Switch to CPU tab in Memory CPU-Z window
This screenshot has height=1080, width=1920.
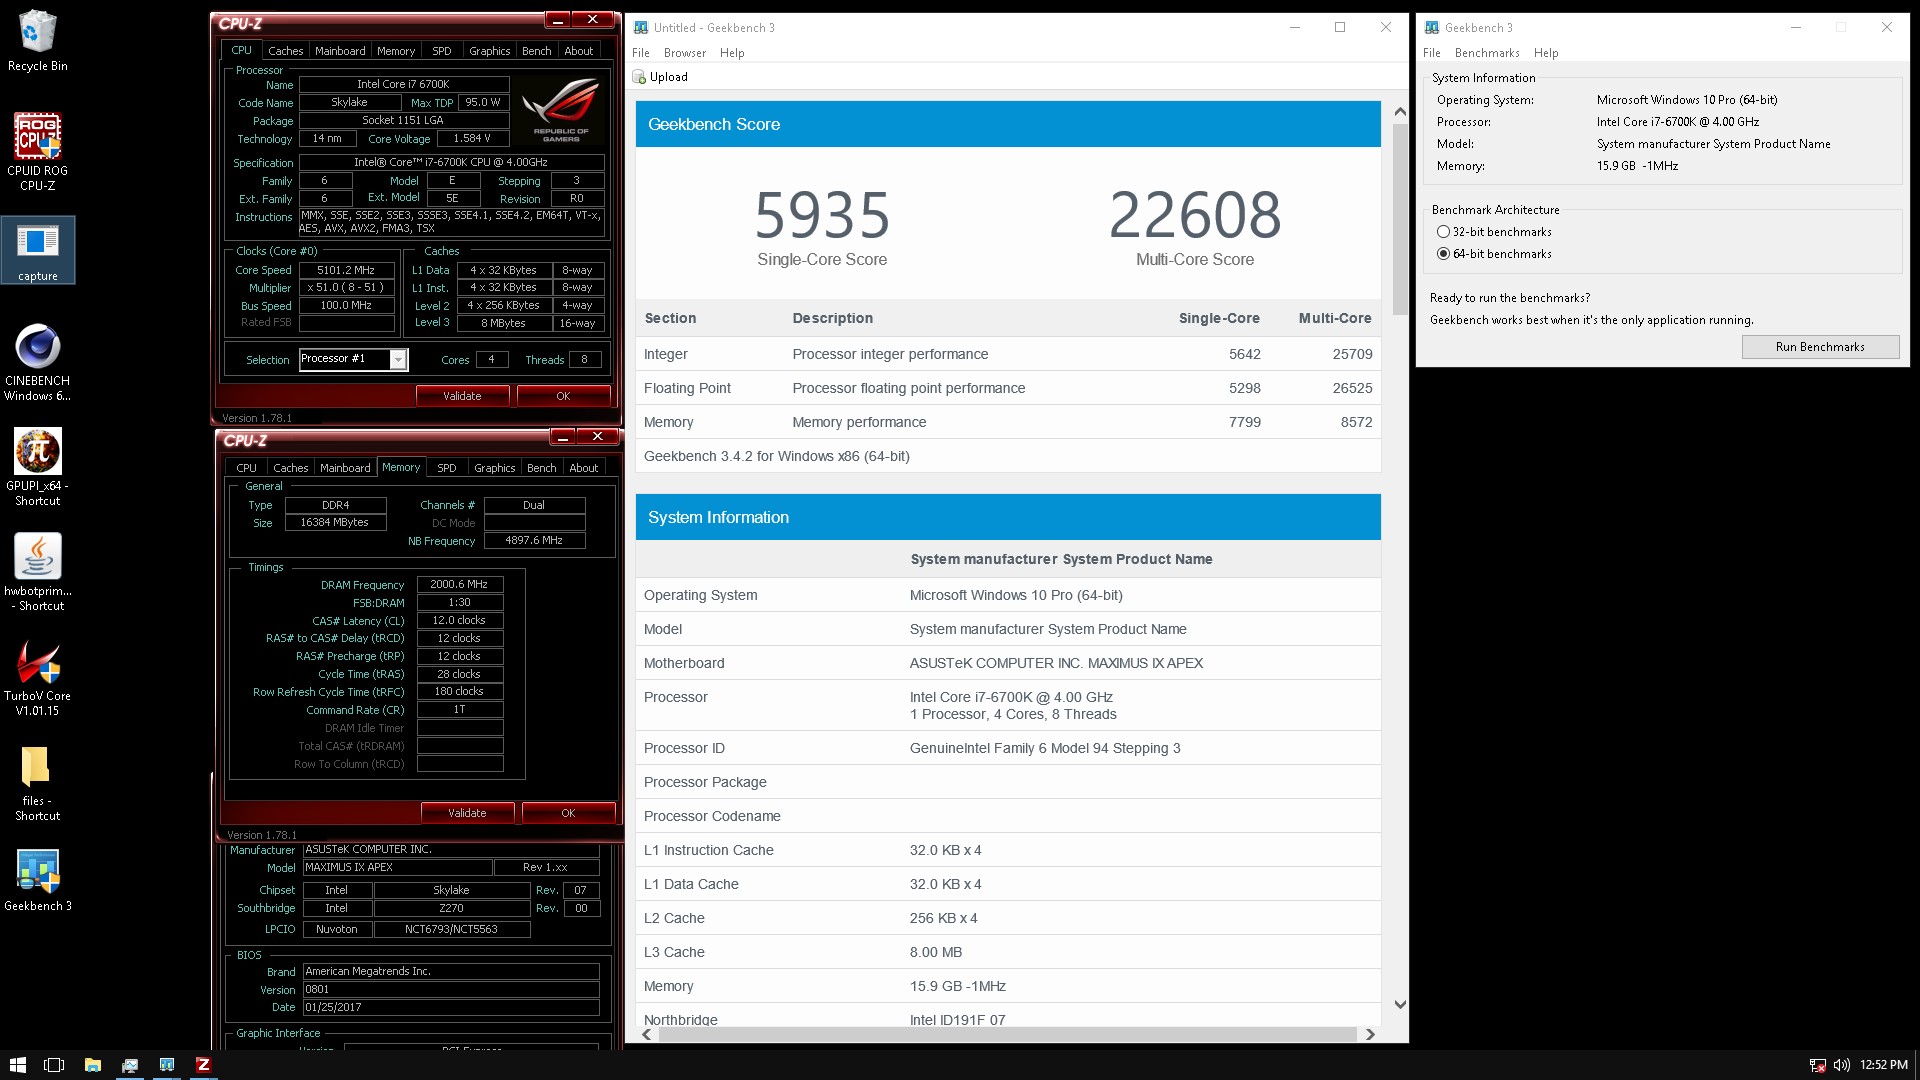pos(247,468)
